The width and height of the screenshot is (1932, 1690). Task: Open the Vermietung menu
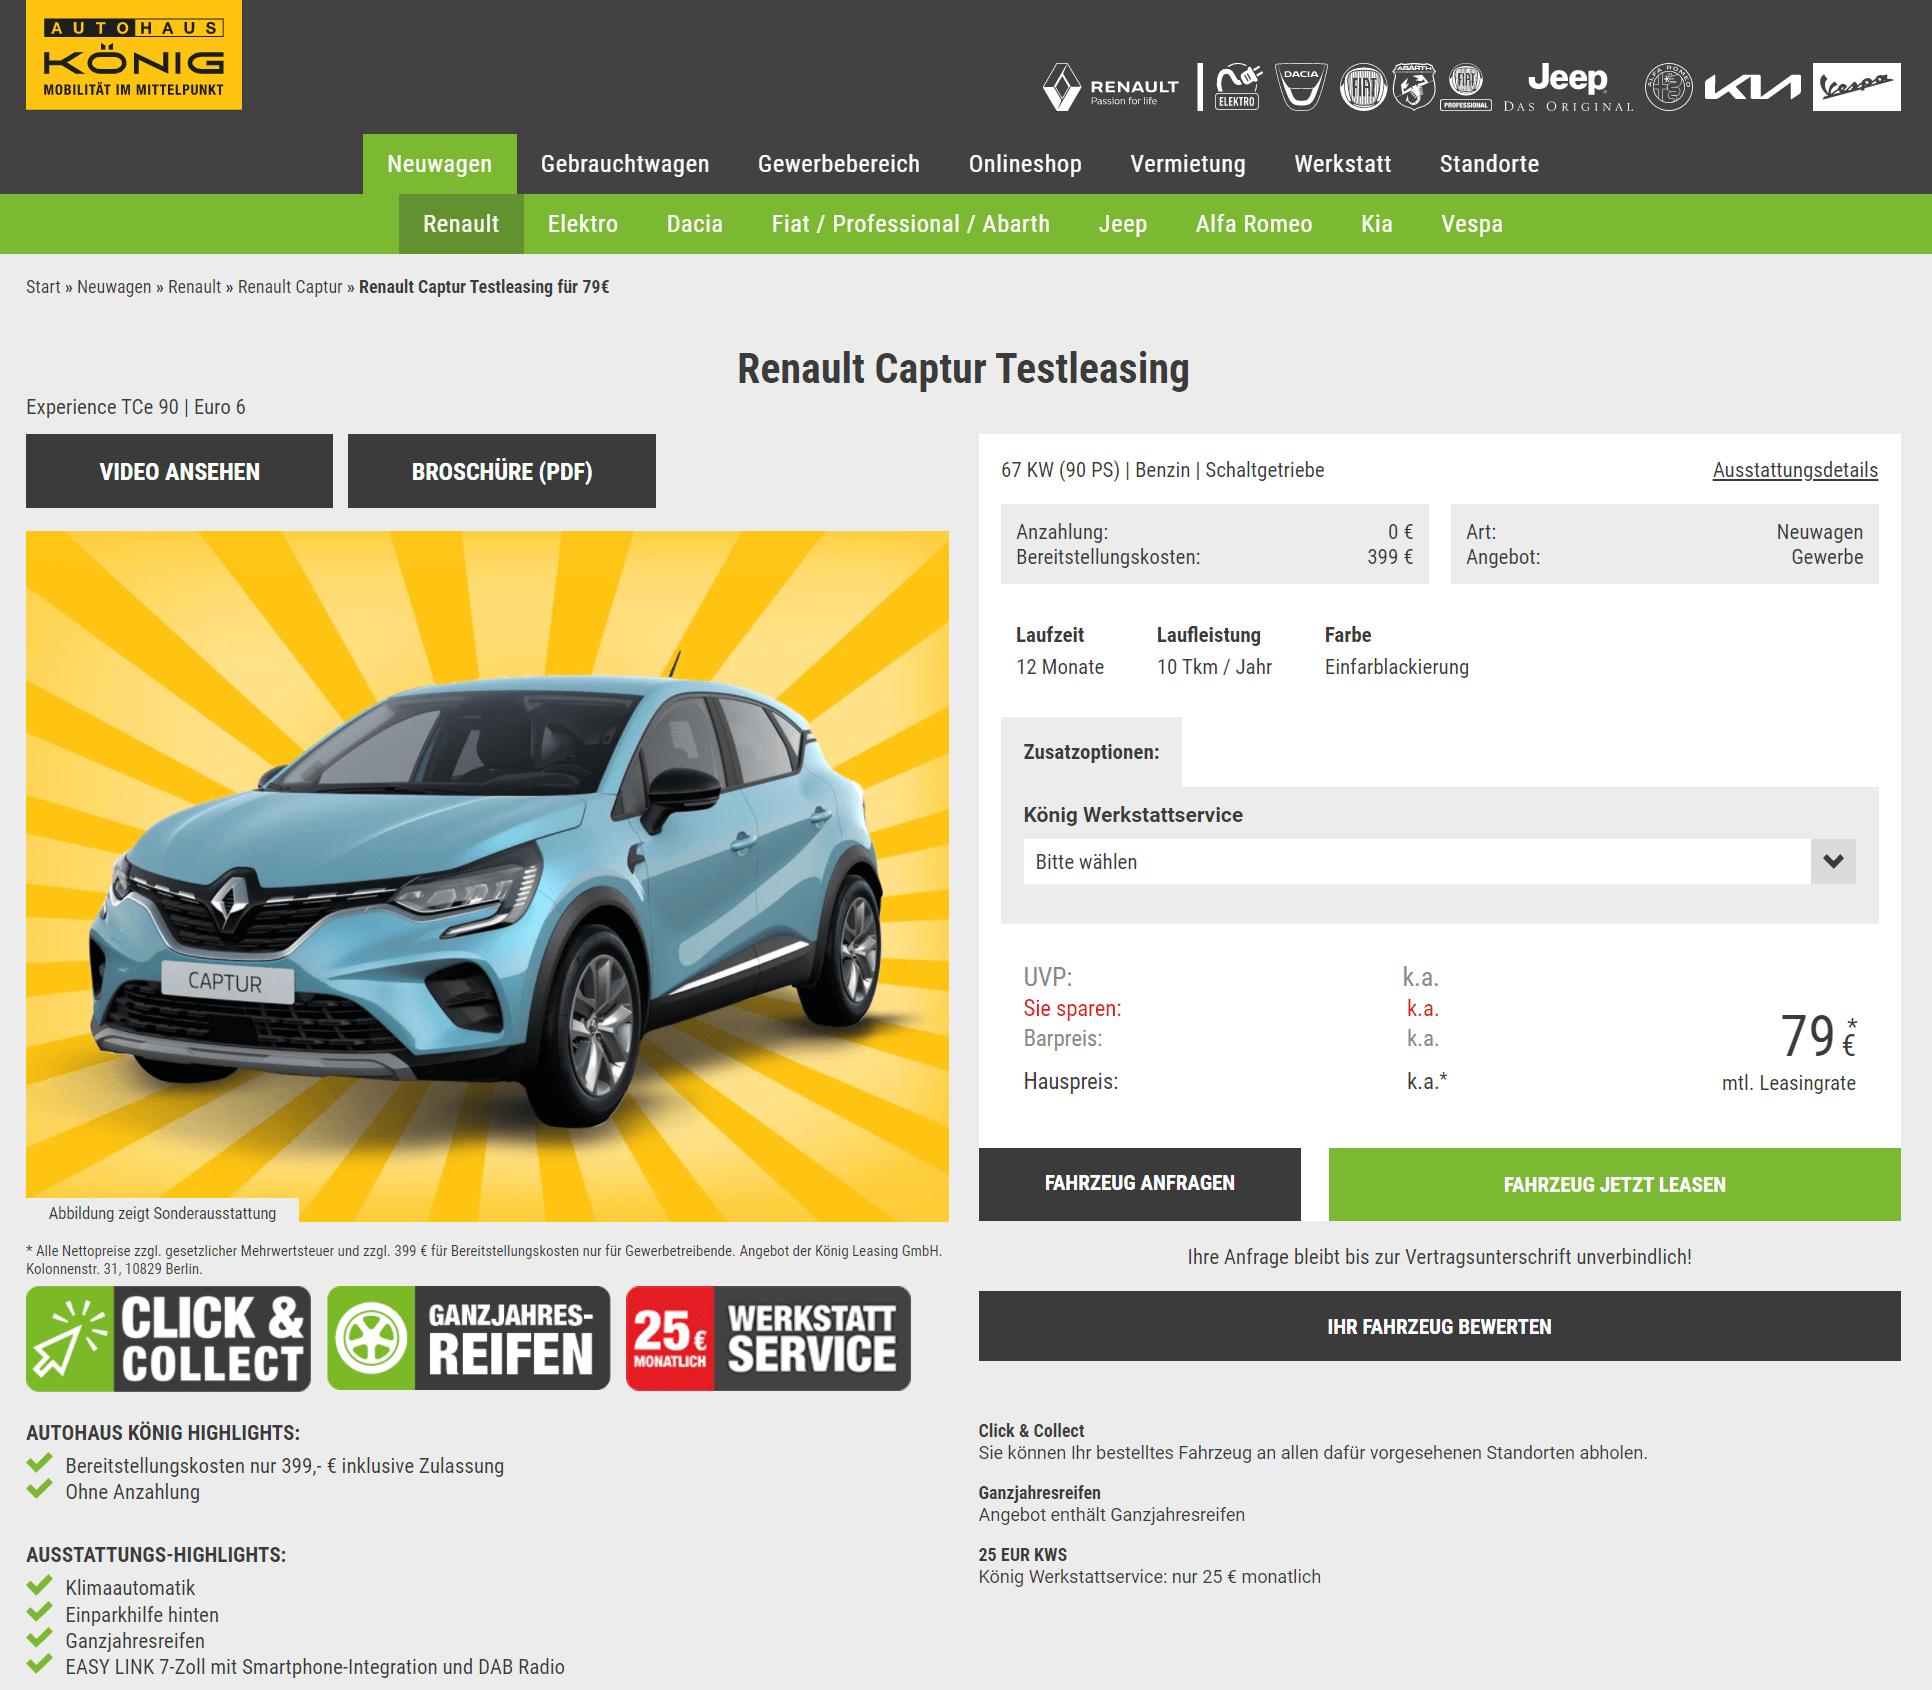click(1188, 164)
